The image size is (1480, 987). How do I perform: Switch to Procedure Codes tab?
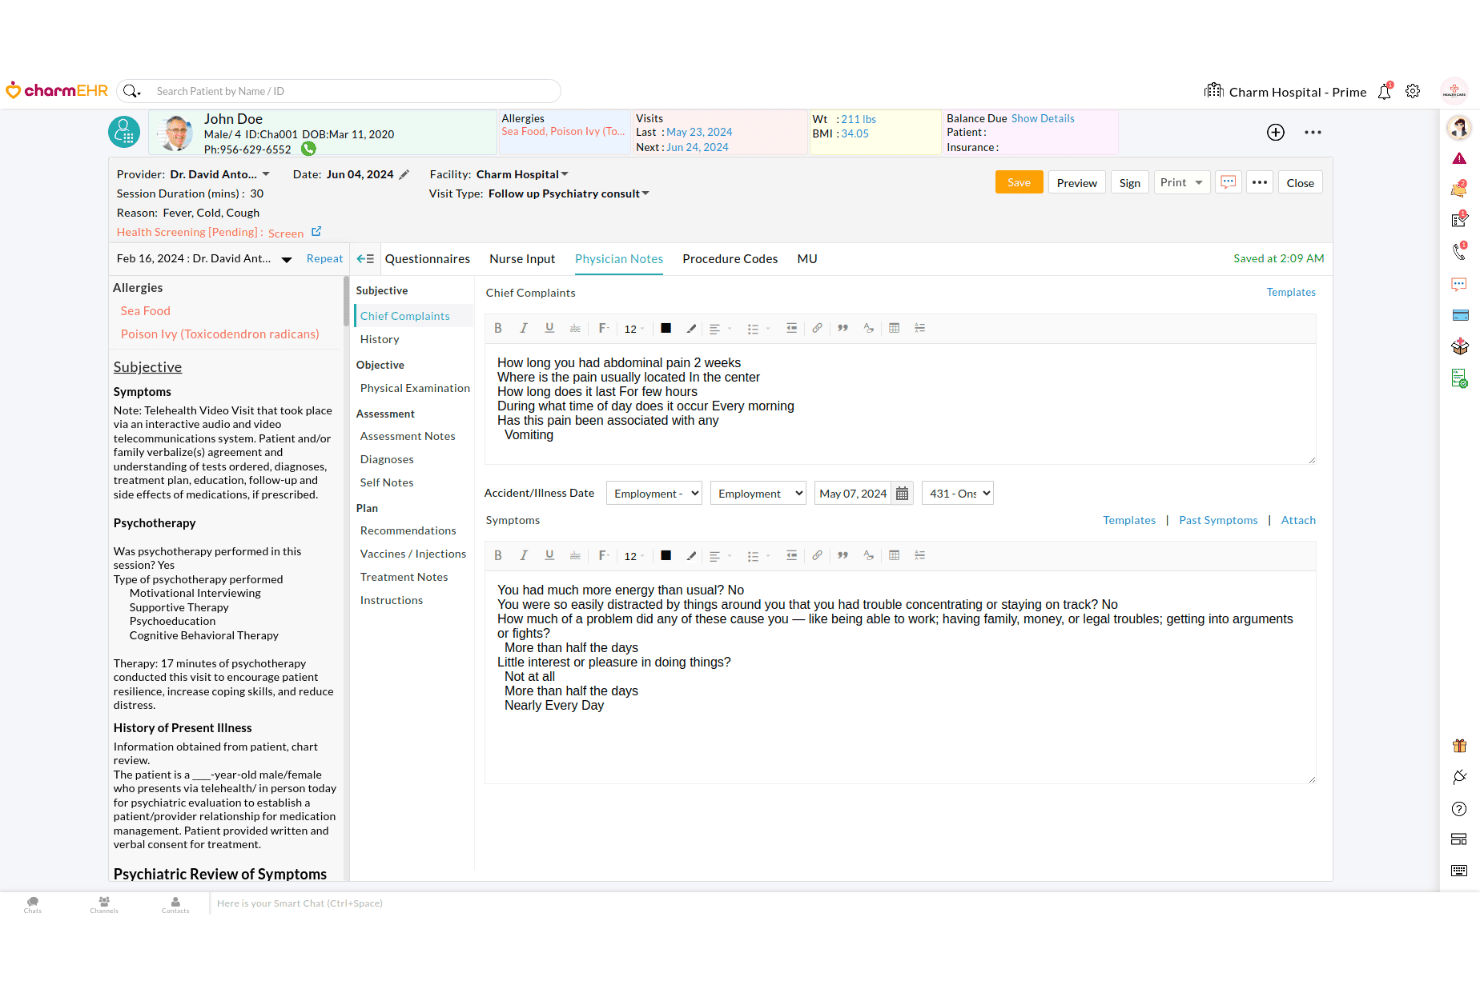coord(730,259)
